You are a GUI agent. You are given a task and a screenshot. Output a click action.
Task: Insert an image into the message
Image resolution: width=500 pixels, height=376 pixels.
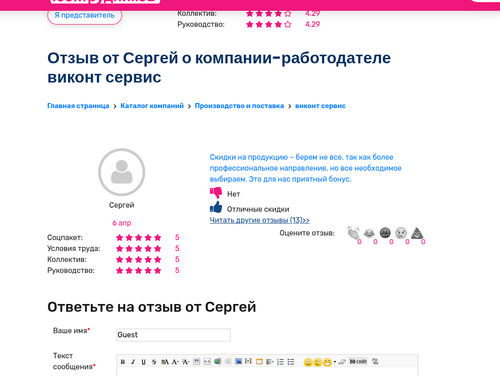[x=238, y=361]
